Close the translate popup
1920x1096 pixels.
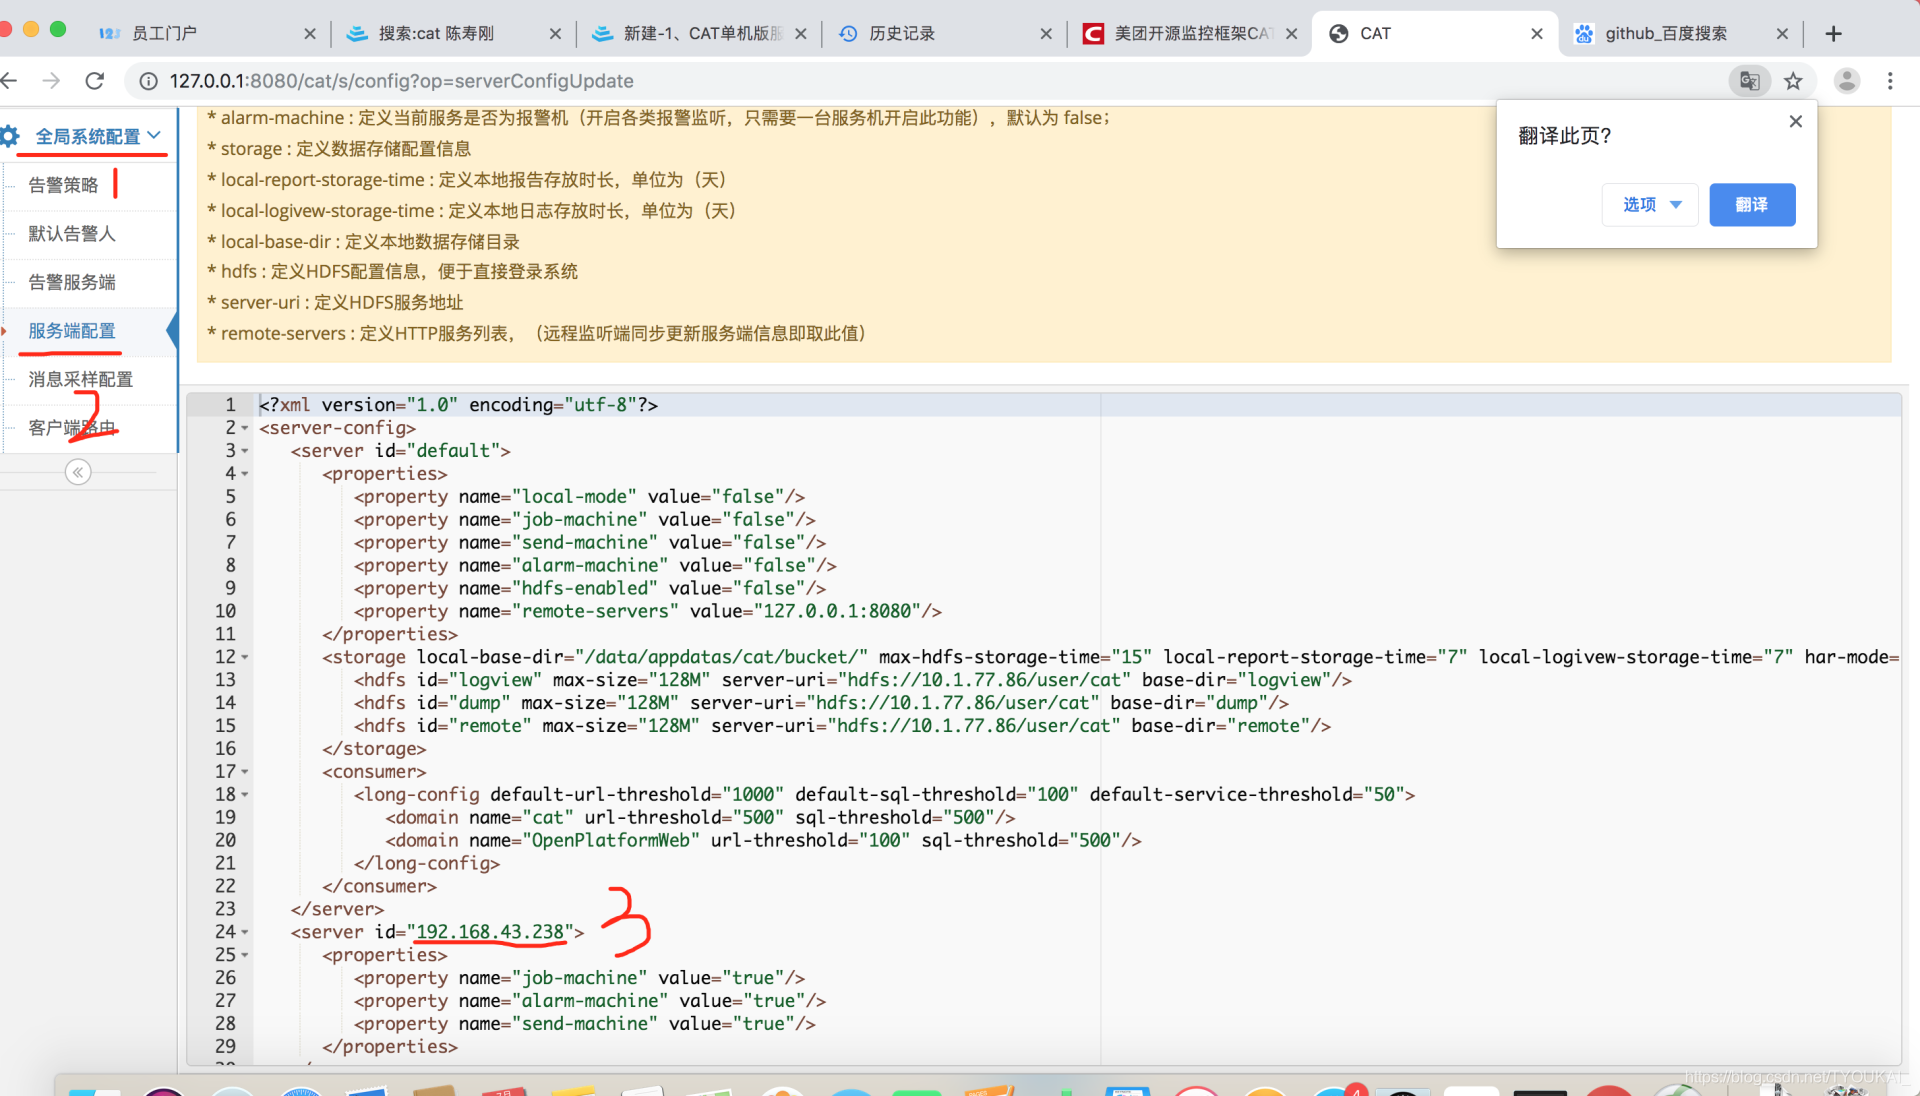1795,121
